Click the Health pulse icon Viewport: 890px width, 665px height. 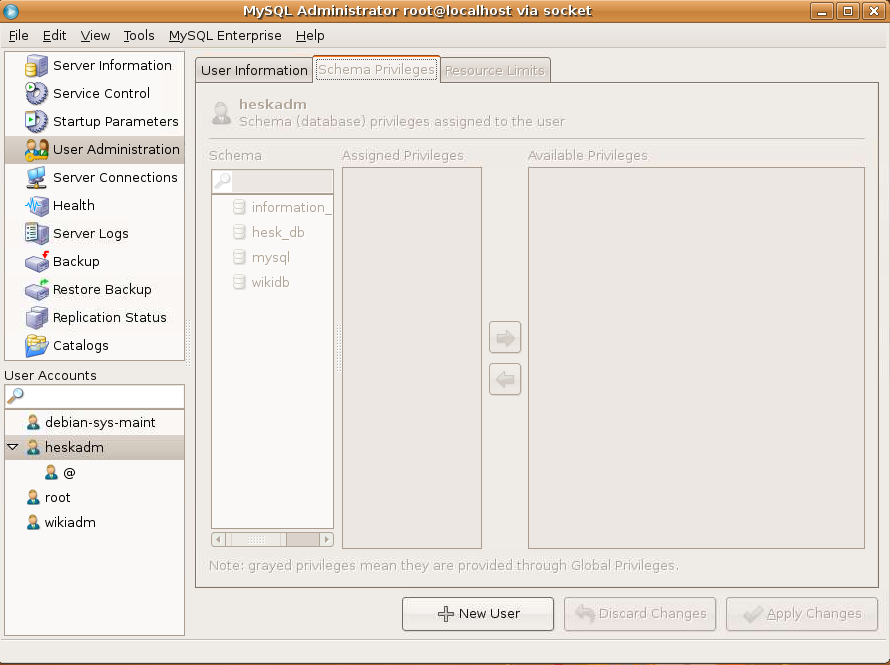pos(36,205)
